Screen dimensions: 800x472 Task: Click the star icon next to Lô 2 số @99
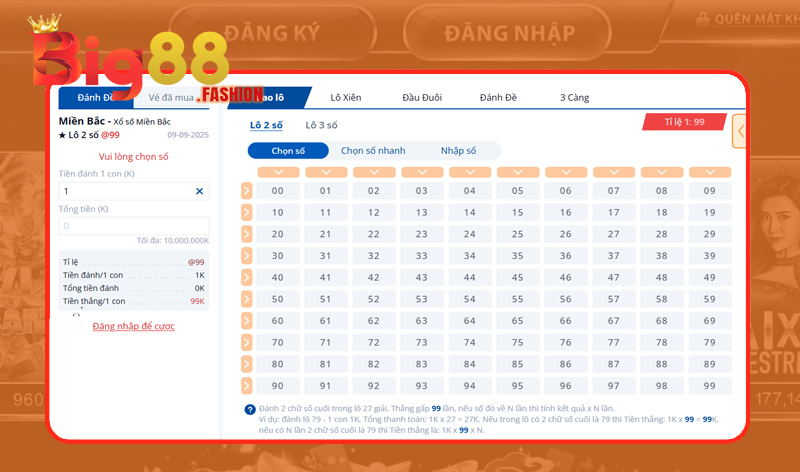coord(62,135)
